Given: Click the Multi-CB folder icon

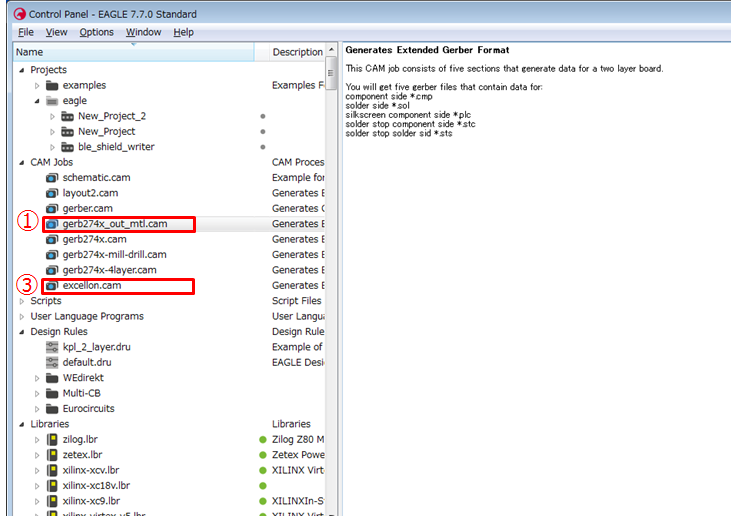Looking at the screenshot, I should coord(52,393).
